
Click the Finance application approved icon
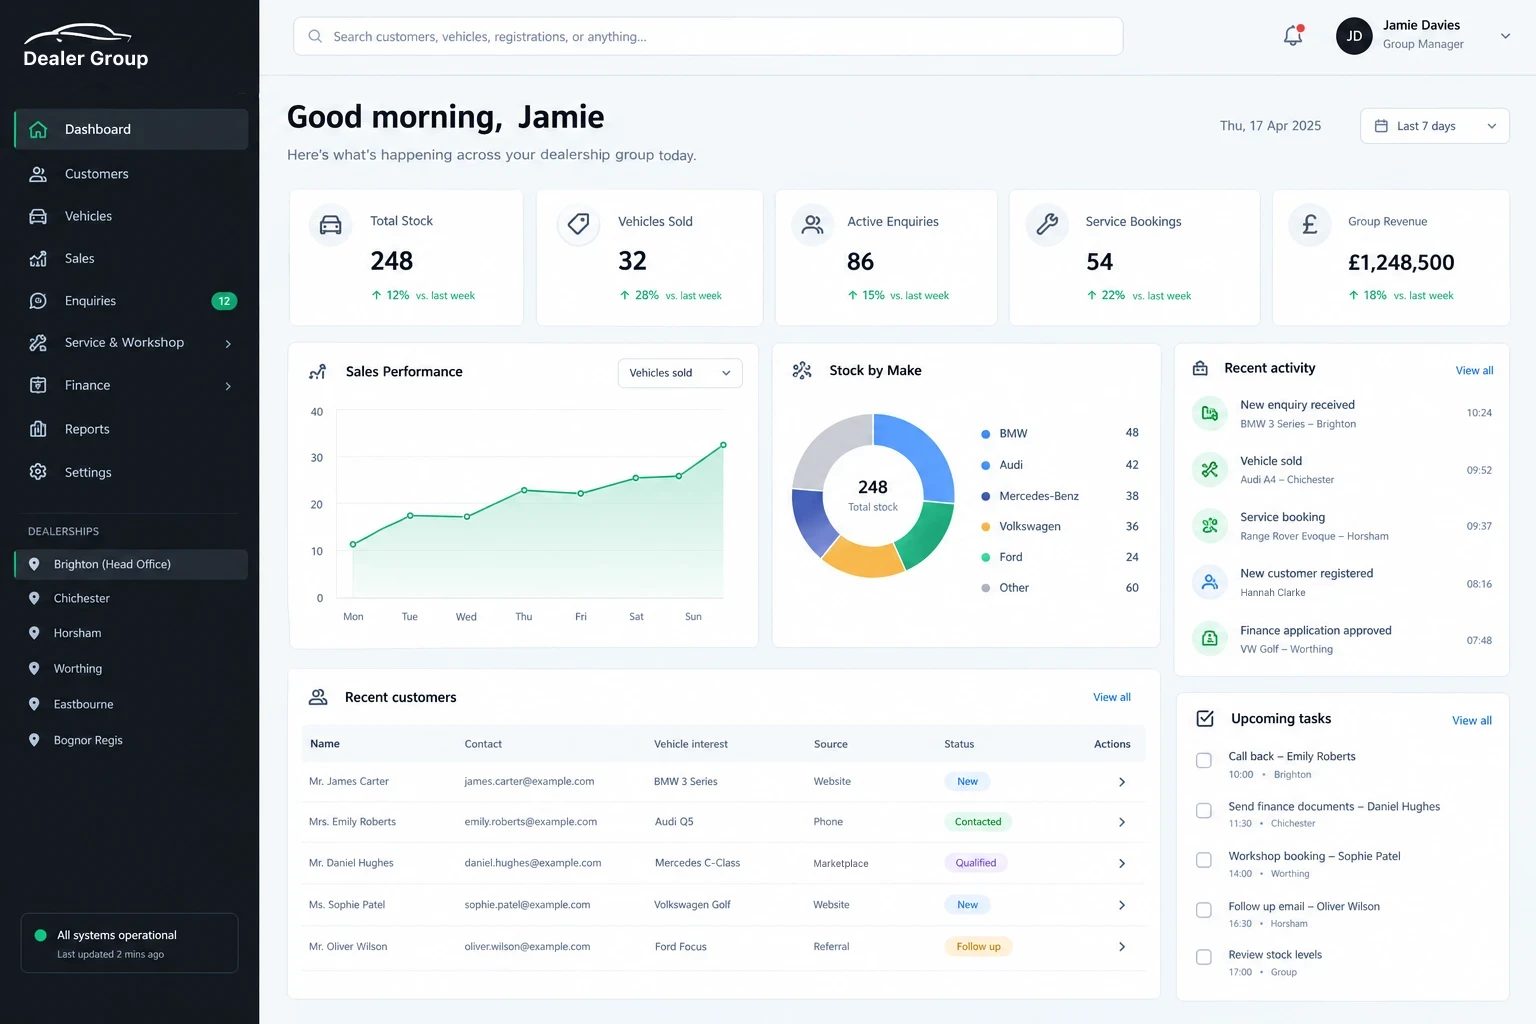[x=1209, y=638]
